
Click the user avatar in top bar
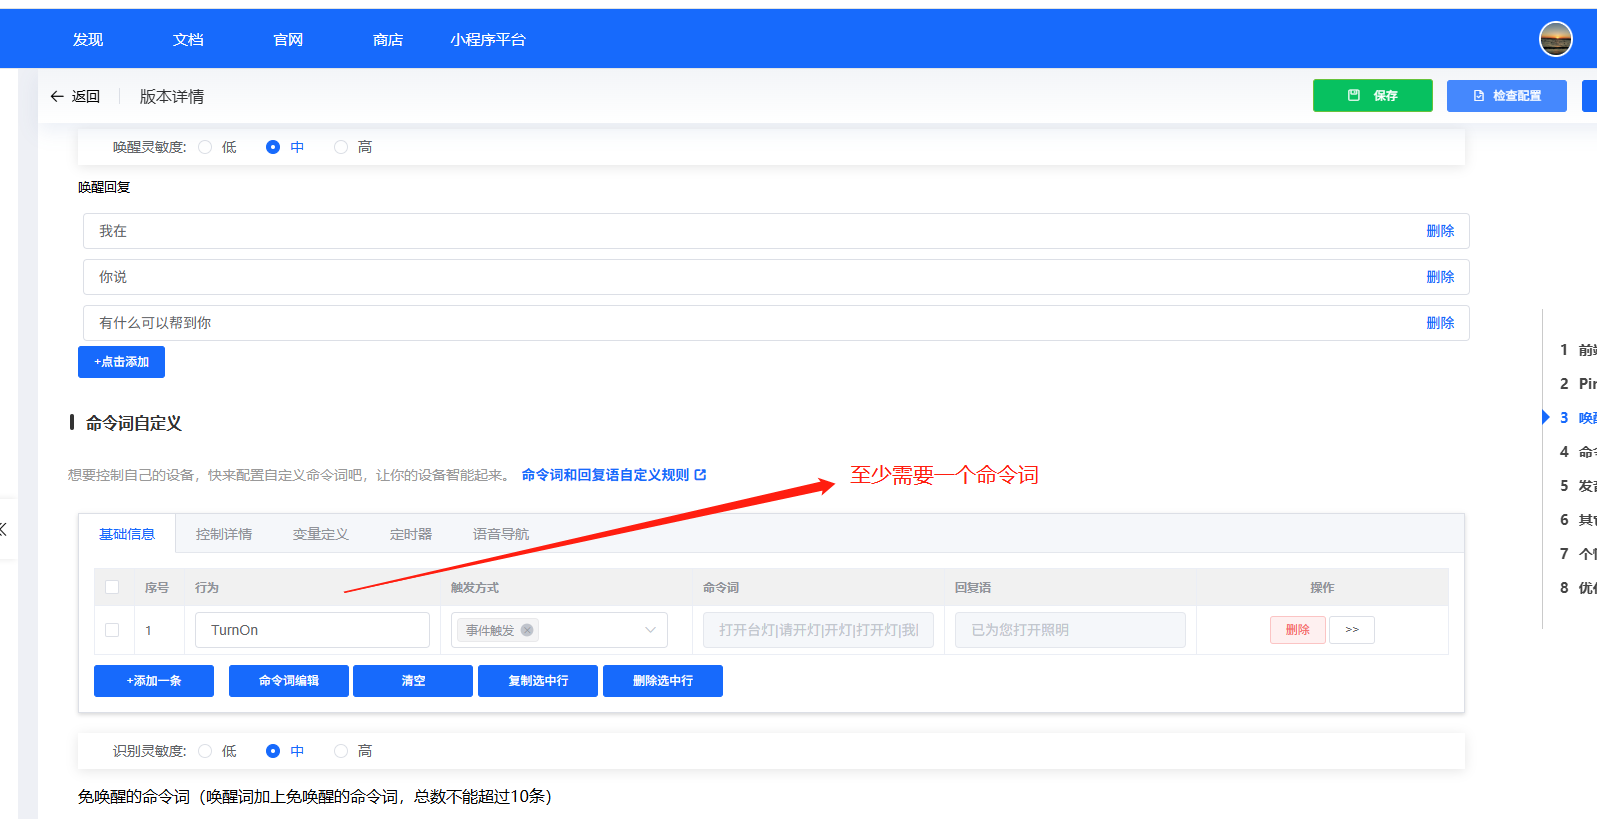point(1555,39)
